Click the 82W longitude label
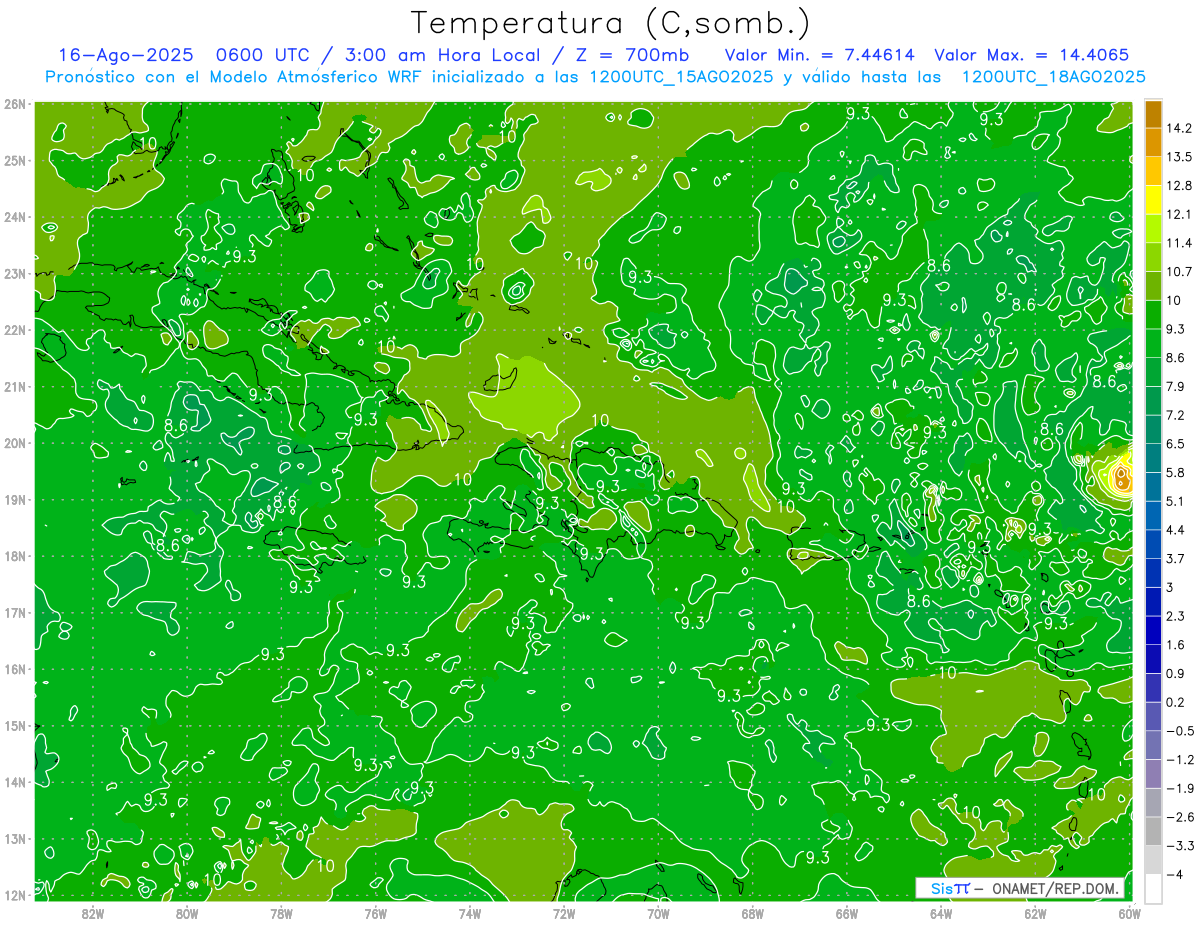 click(x=92, y=913)
